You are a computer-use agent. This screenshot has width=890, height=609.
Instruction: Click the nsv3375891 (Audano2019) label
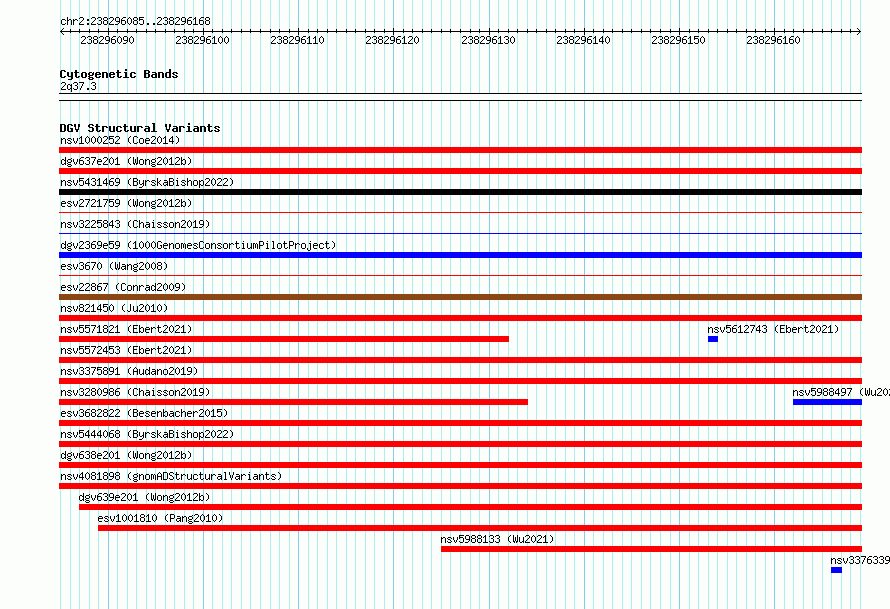129,371
